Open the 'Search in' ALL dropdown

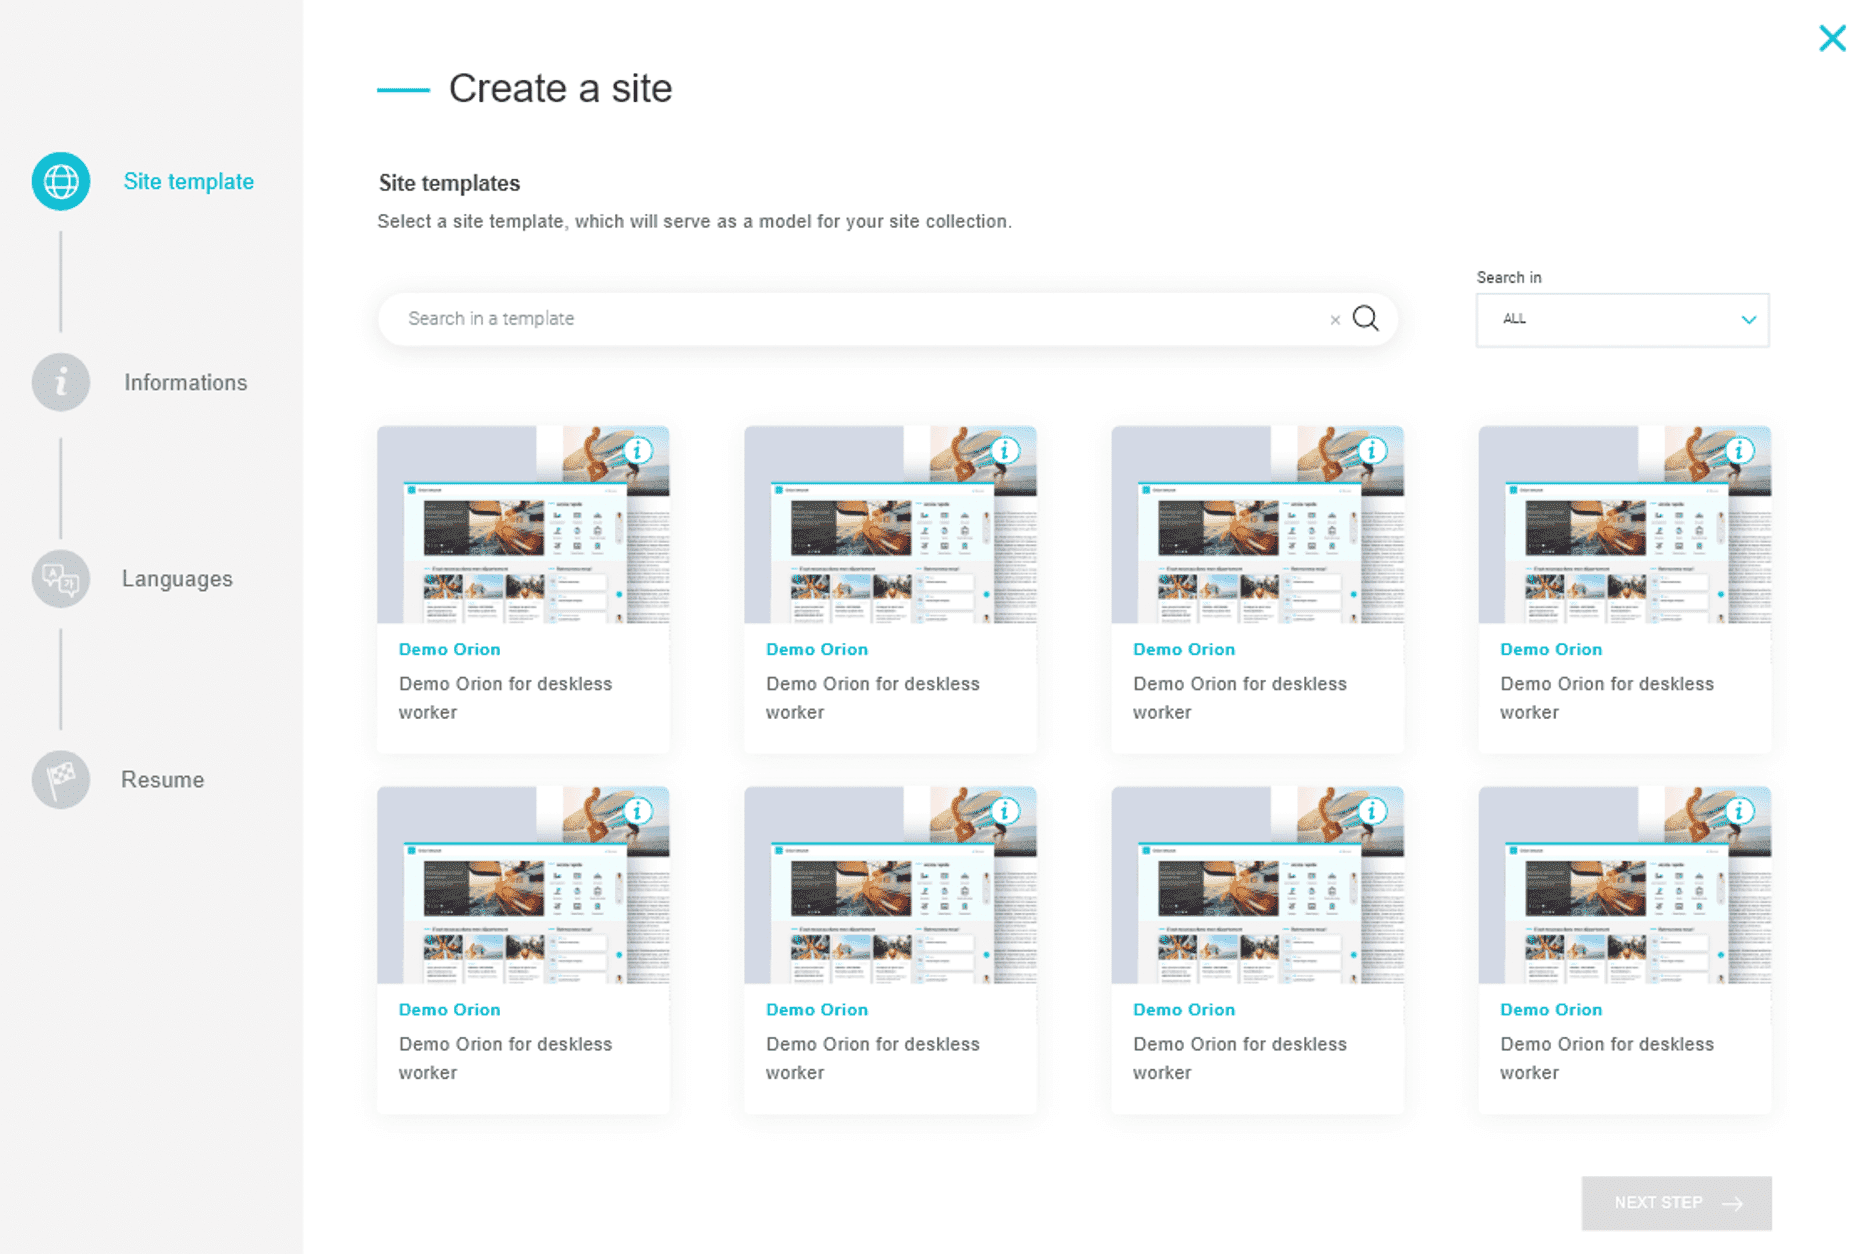click(x=1622, y=319)
